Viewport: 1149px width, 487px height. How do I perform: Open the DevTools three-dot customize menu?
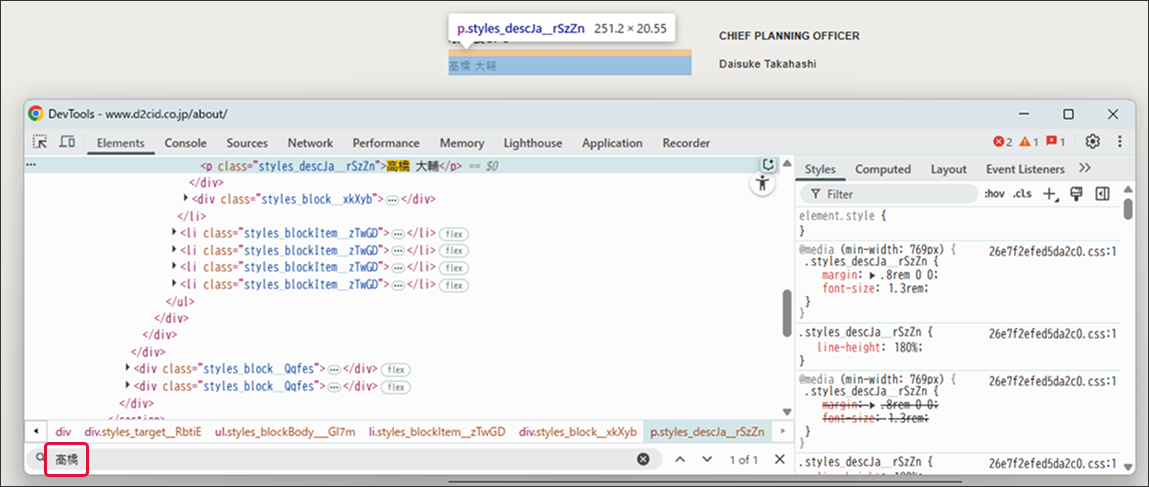coord(1120,142)
